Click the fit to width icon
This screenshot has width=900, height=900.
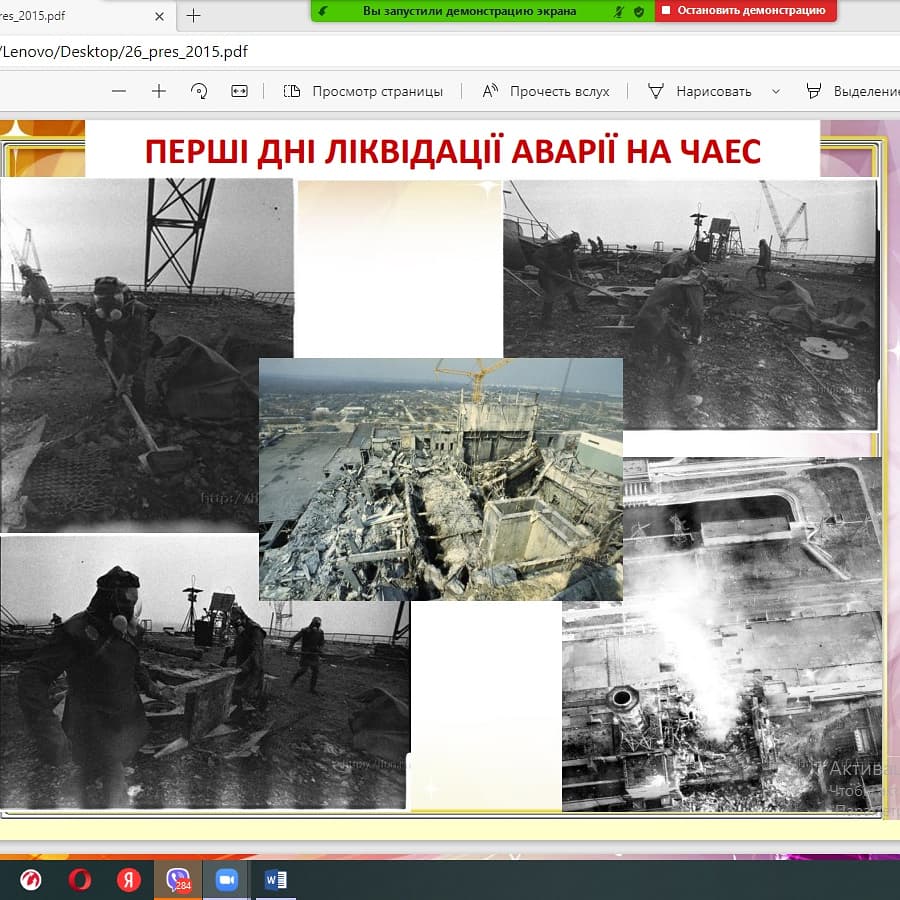pyautogui.click(x=239, y=91)
